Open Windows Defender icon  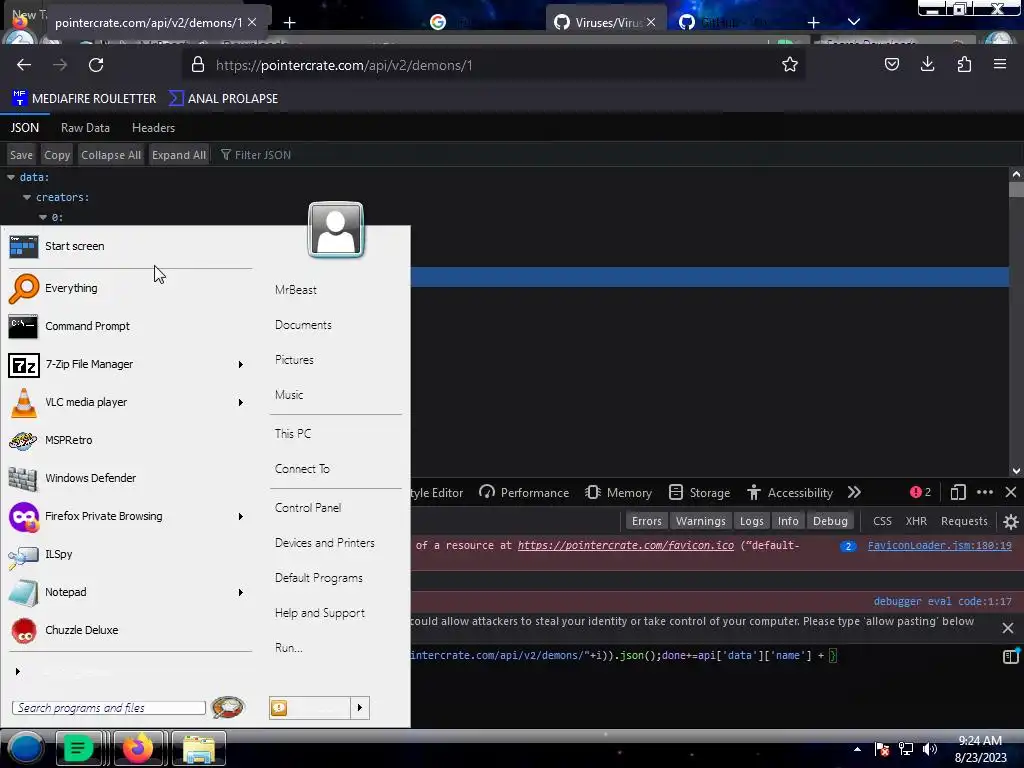point(23,479)
